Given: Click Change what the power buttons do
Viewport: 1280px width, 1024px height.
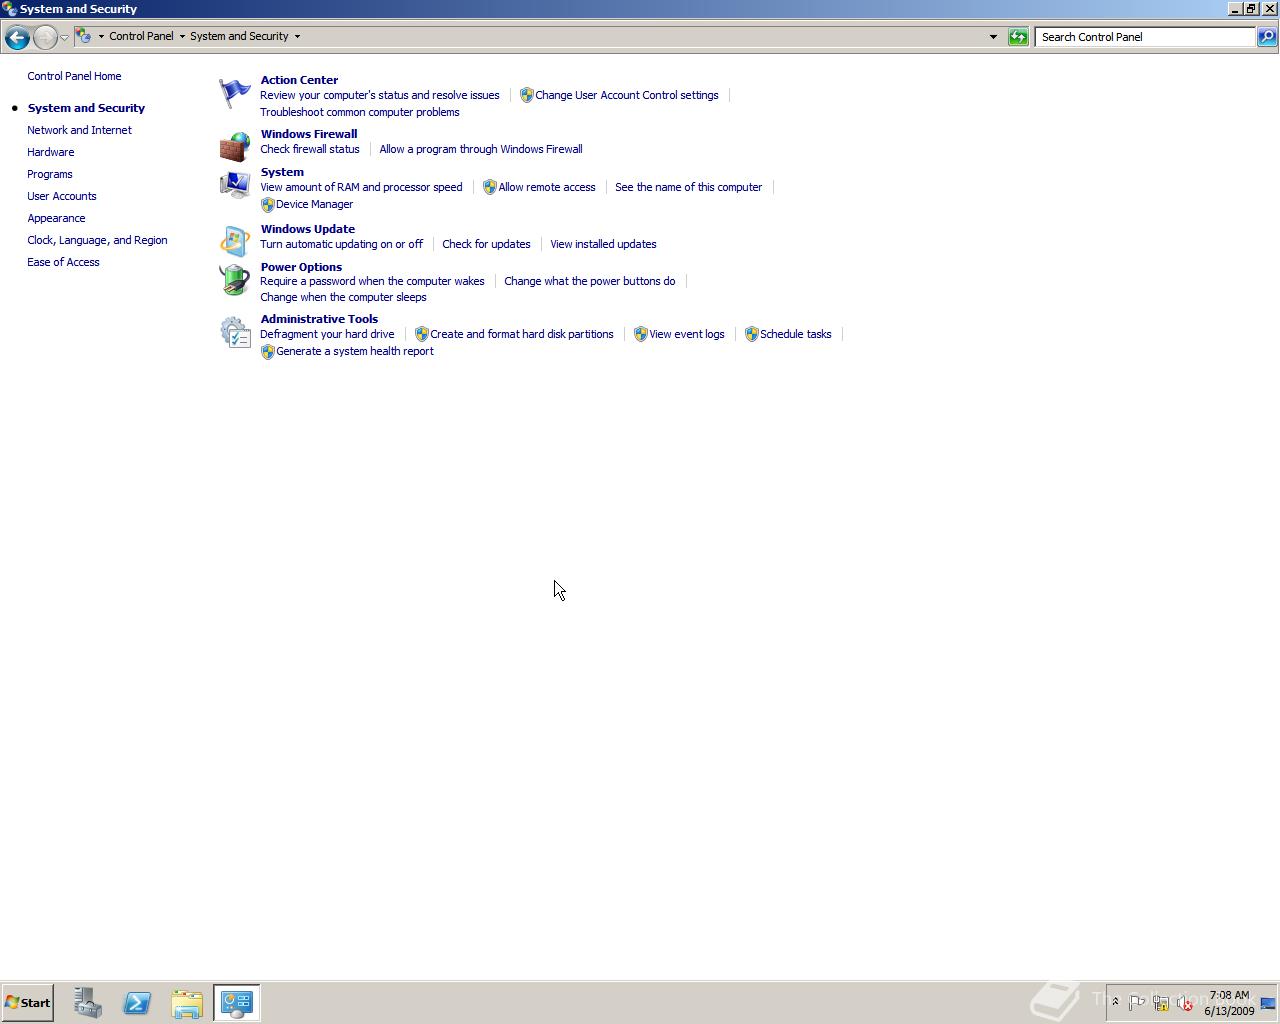Looking at the screenshot, I should 589,281.
